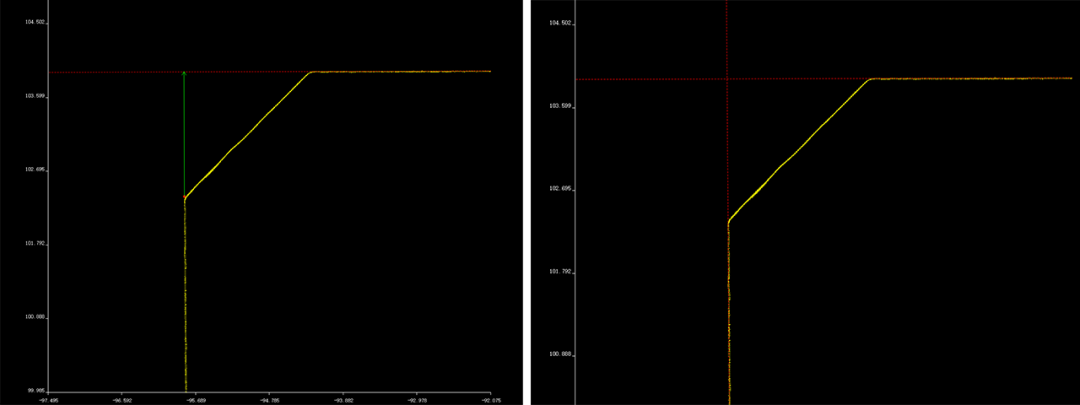Click the -92.978 label on the X axis
1080x405 pixels.
coord(416,398)
